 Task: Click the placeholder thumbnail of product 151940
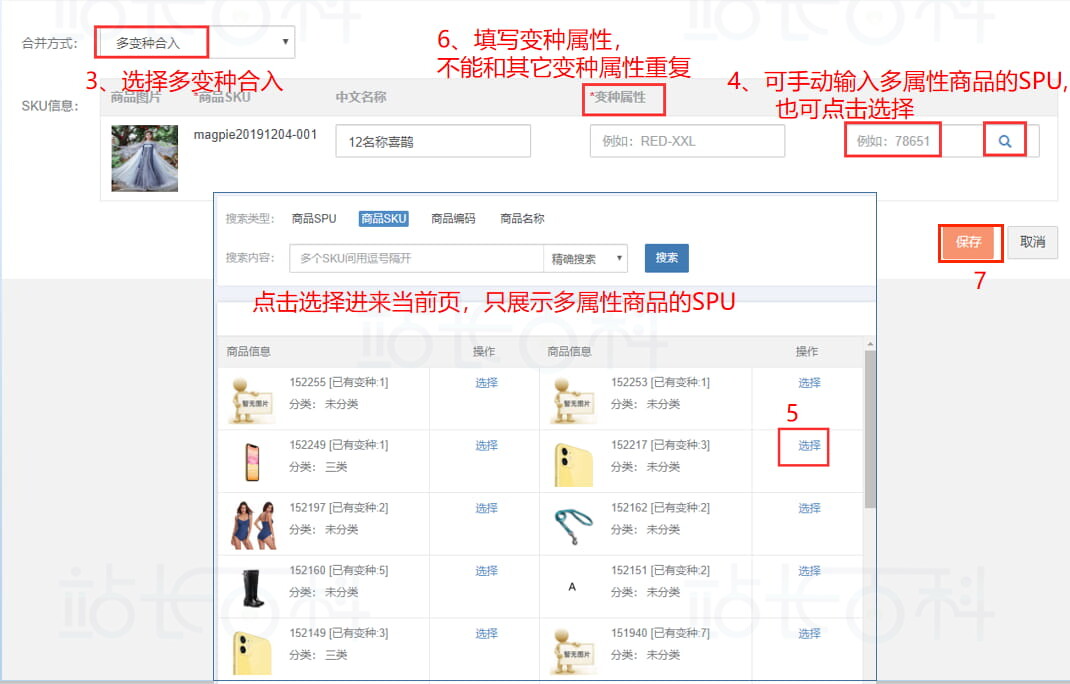[x=573, y=652]
